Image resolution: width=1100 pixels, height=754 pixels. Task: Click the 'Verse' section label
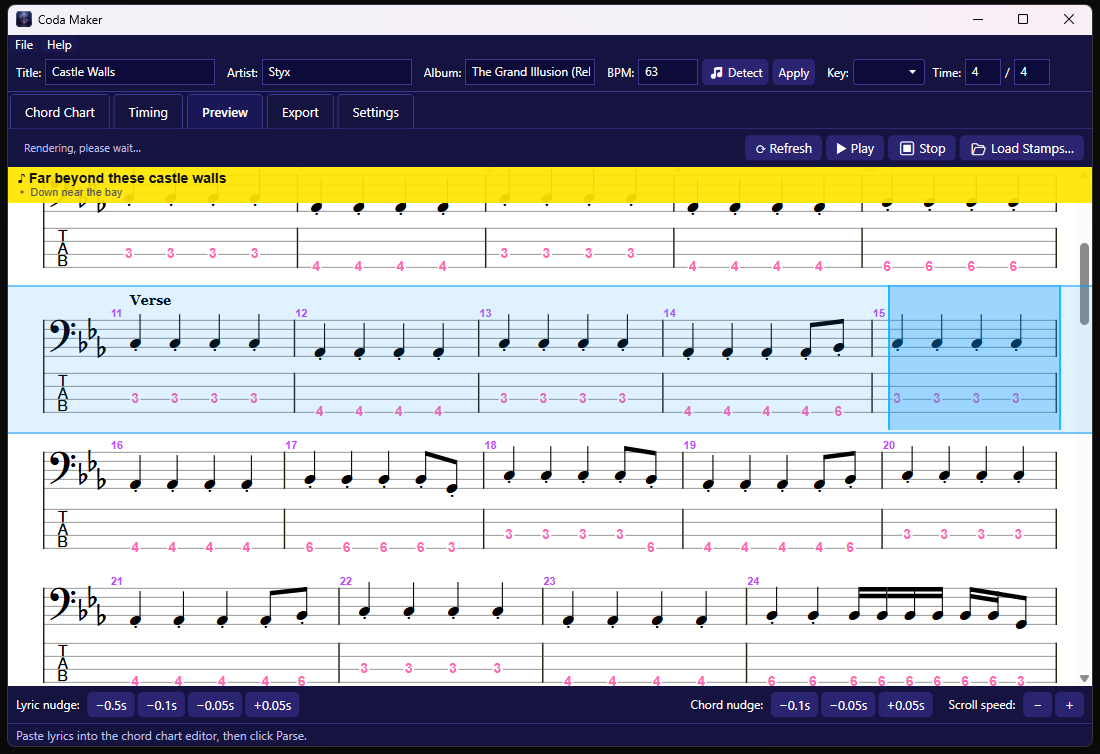click(150, 300)
